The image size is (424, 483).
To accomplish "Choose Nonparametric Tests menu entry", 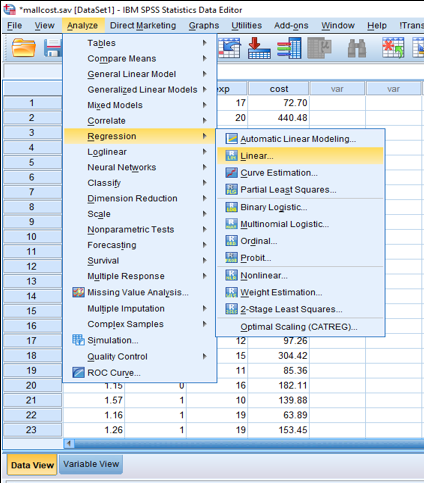I will pos(140,229).
